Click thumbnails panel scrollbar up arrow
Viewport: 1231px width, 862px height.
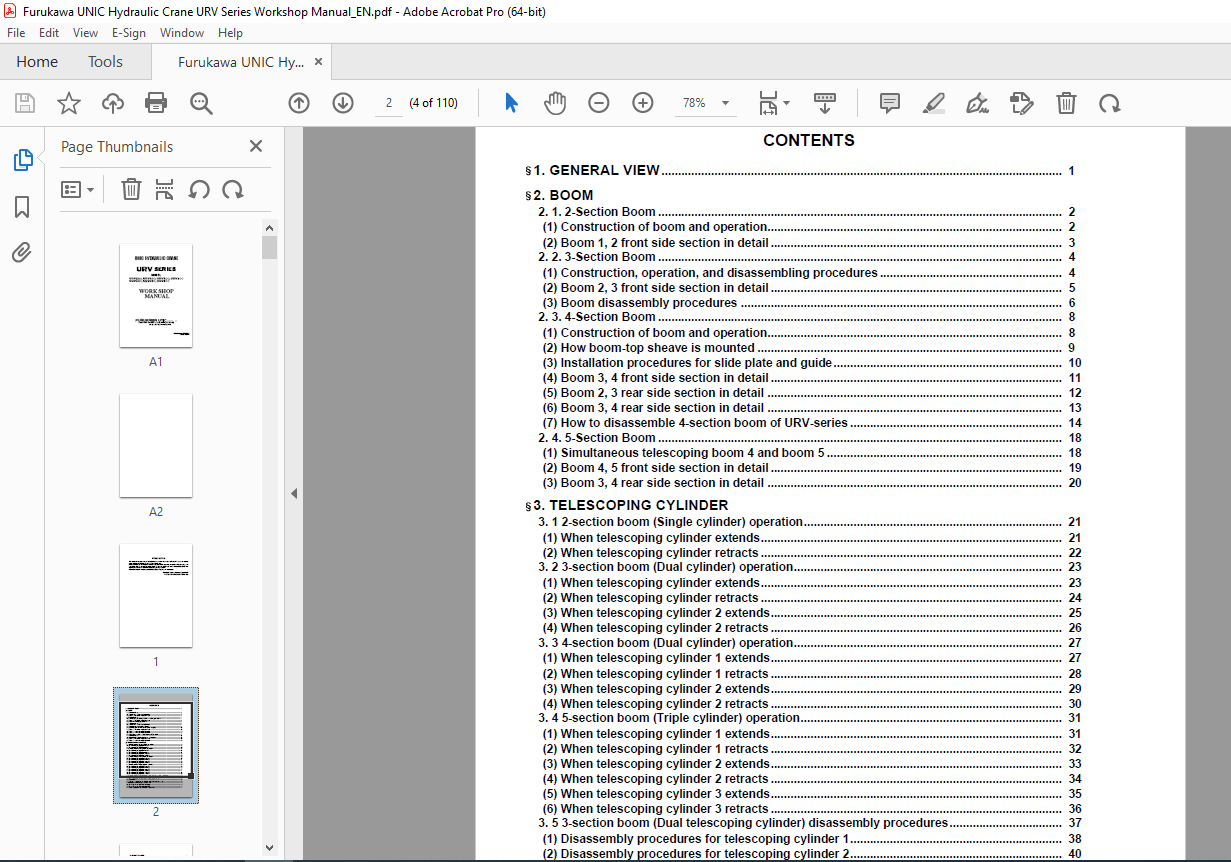269,227
